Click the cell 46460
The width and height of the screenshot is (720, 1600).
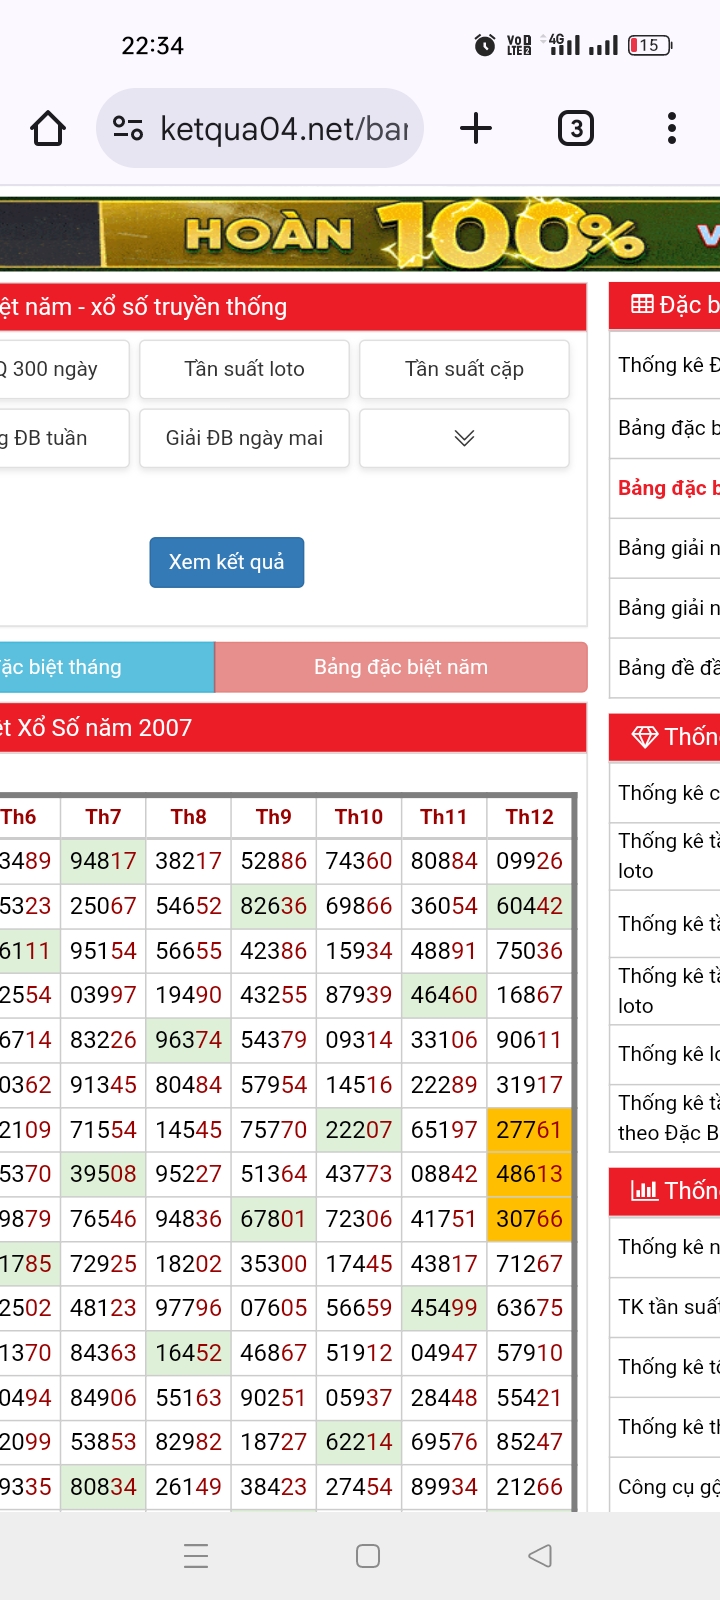coord(444,995)
